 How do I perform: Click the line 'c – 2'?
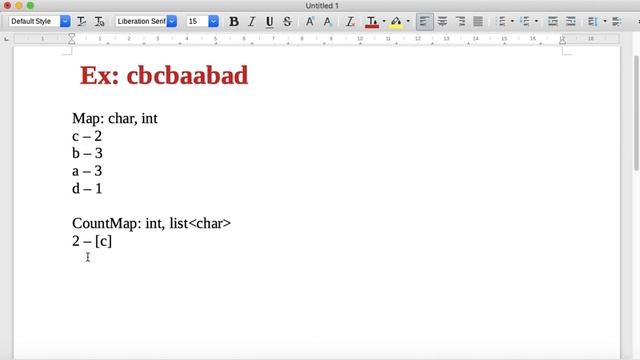(x=87, y=136)
